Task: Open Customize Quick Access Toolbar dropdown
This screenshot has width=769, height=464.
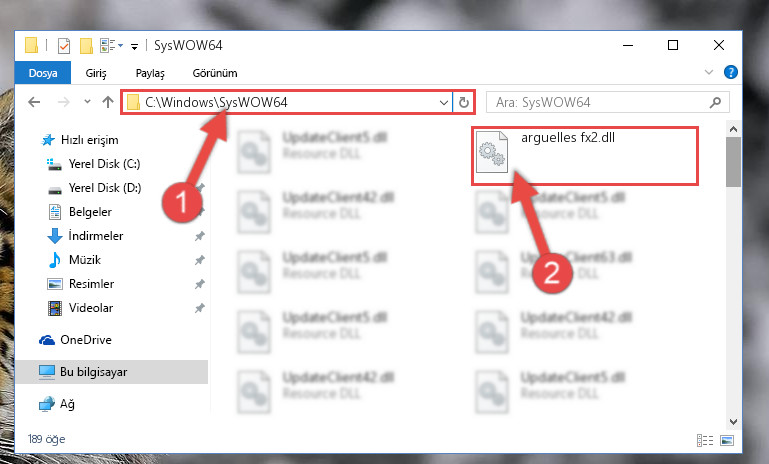Action: [134, 47]
